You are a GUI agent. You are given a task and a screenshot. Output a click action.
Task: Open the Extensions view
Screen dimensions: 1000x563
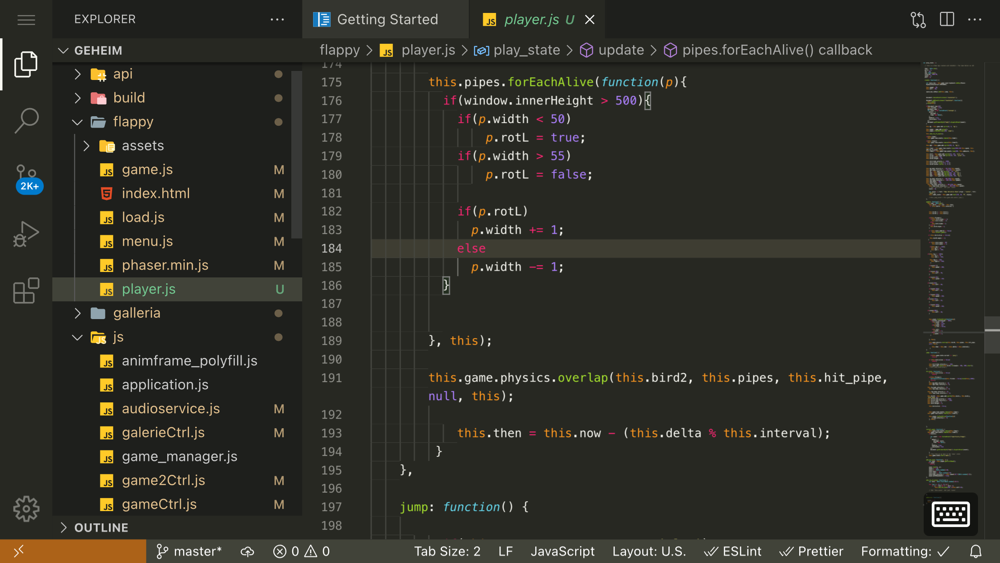26,291
